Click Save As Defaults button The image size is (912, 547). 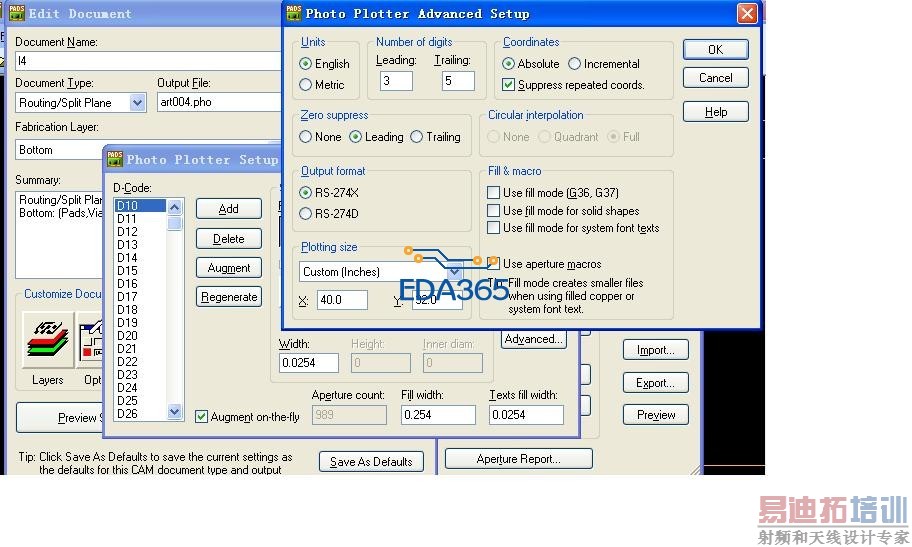[371, 461]
